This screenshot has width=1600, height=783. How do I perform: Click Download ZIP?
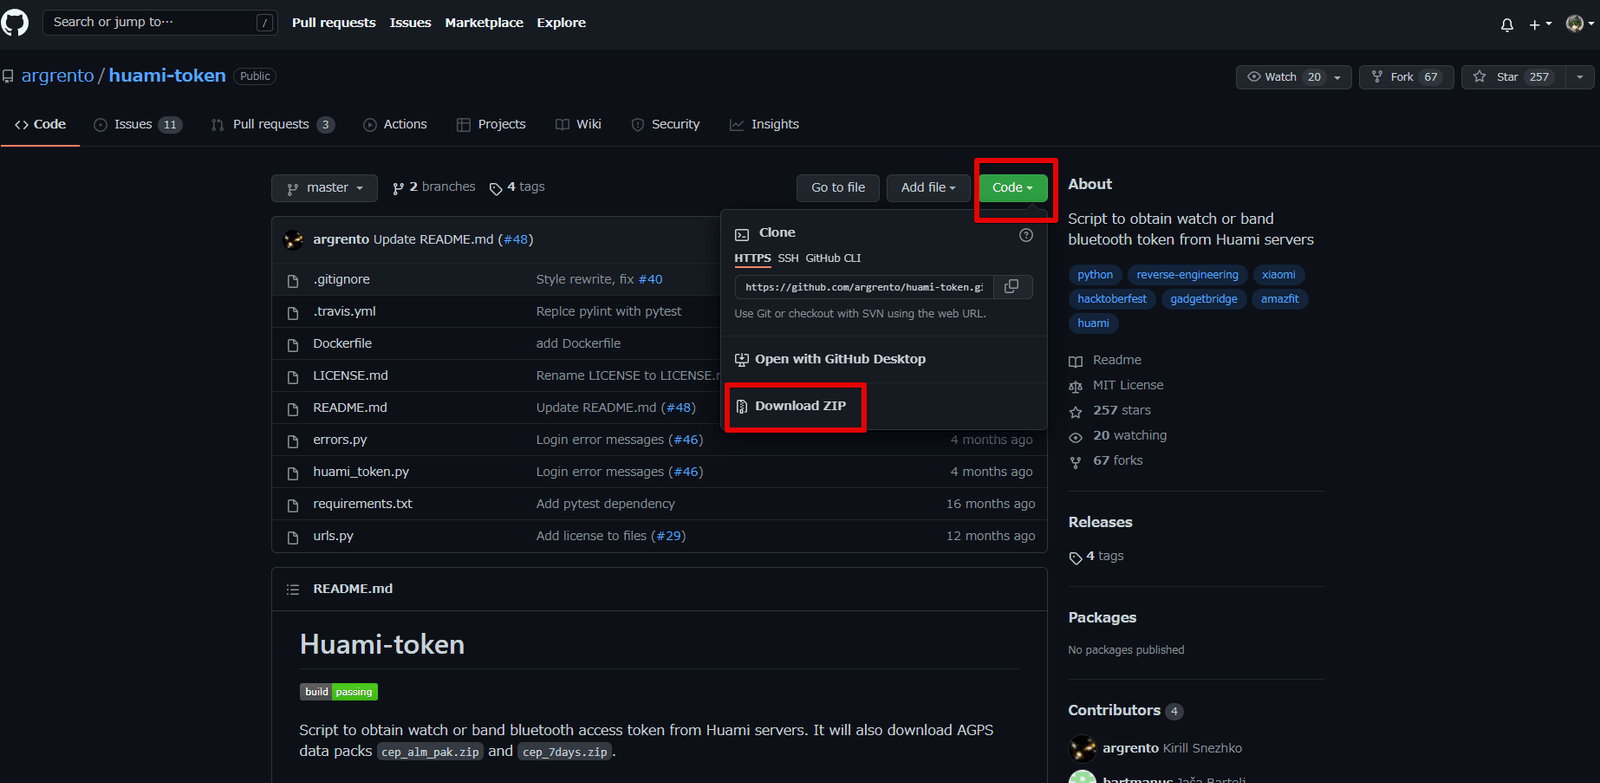[799, 406]
